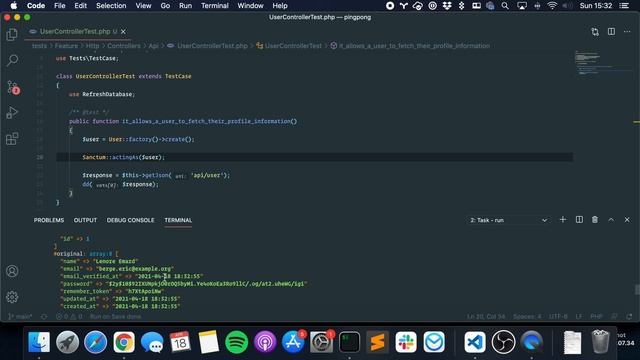Open the Wi-Fi menu bar icon
This screenshot has height=360, width=640.
pyautogui.click(x=552, y=6)
